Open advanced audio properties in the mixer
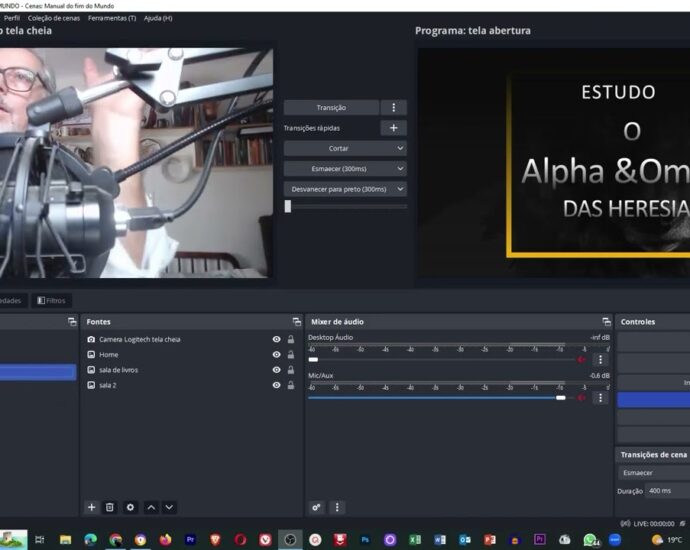The image size is (690, 550). tap(316, 507)
